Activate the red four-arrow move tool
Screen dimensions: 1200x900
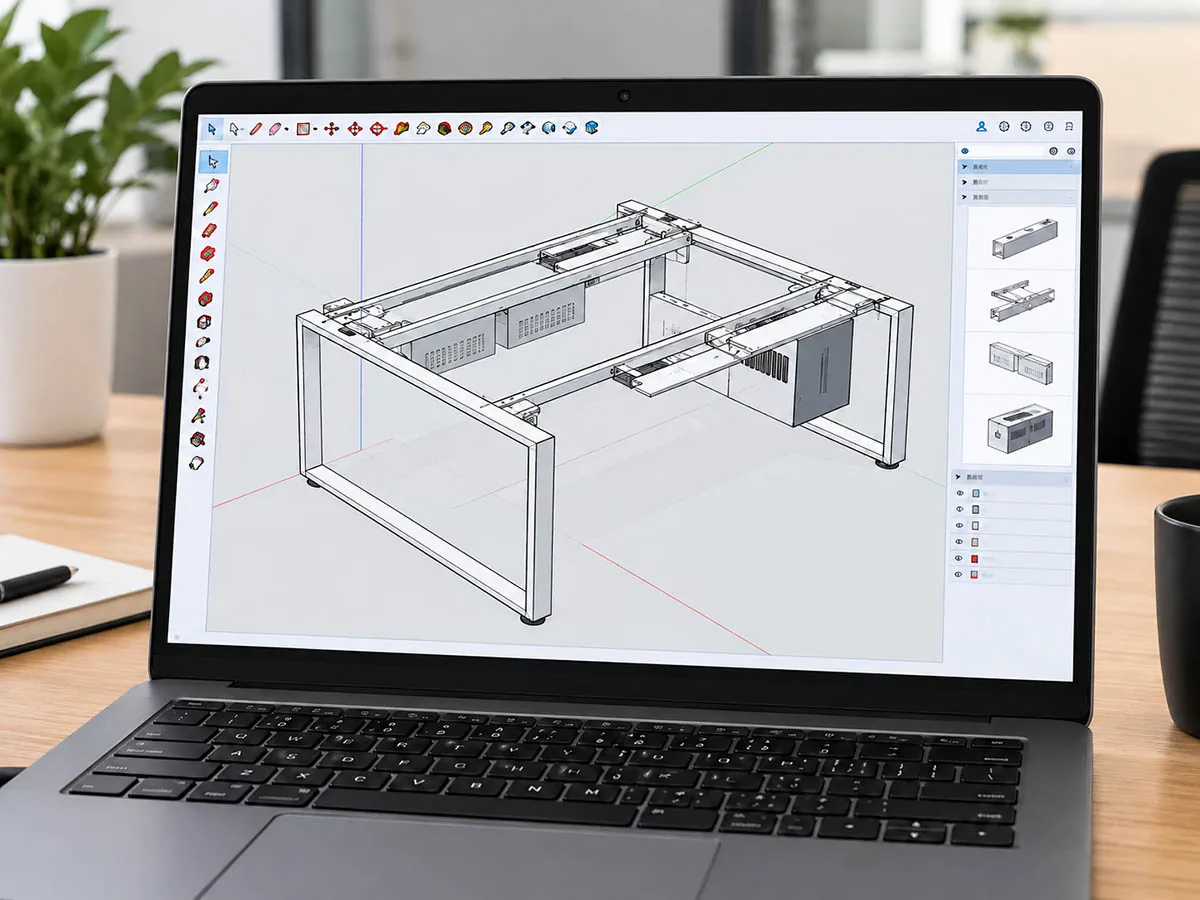pyautogui.click(x=331, y=128)
